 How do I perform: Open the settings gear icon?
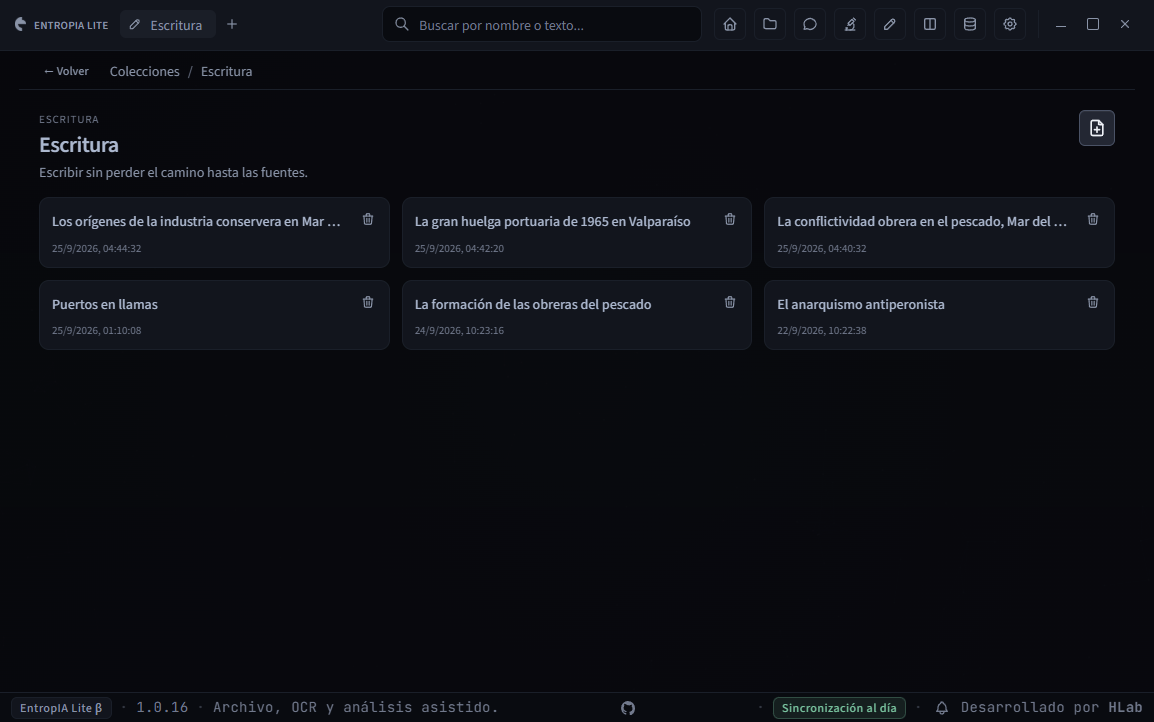click(1010, 24)
